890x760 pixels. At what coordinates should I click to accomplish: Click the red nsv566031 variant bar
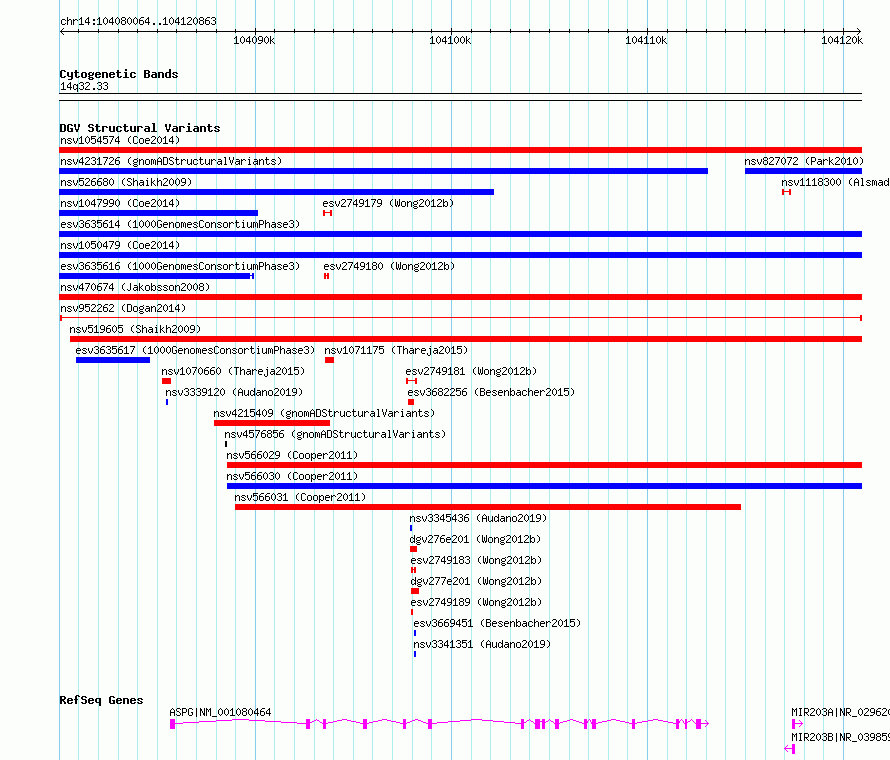(x=488, y=507)
